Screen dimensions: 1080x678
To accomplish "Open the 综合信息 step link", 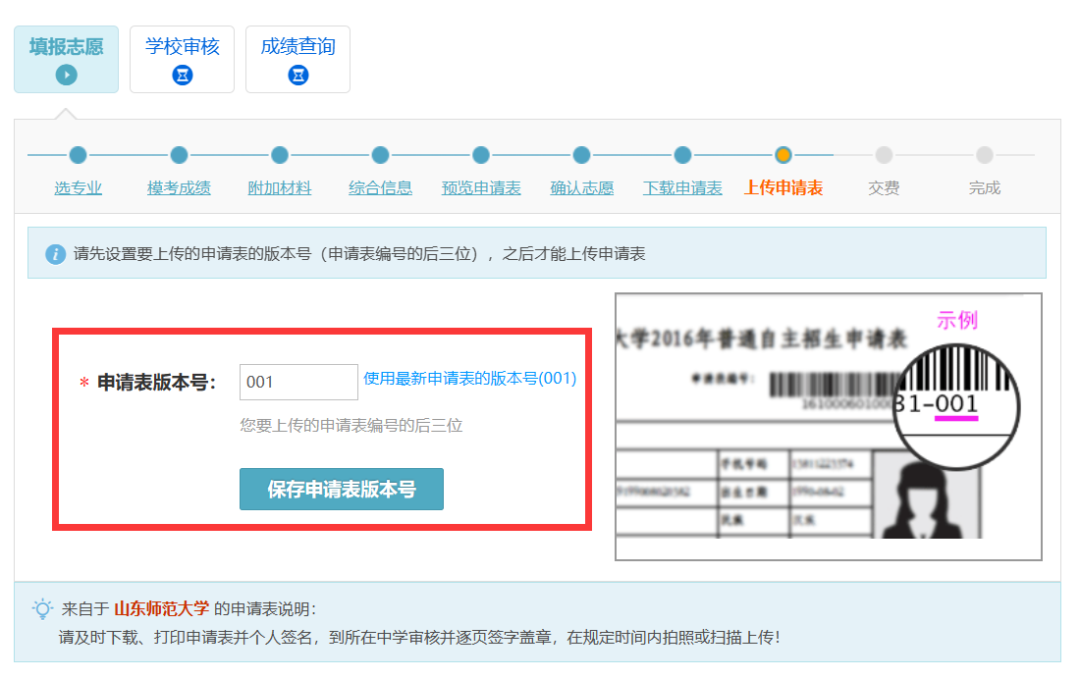I will (380, 188).
